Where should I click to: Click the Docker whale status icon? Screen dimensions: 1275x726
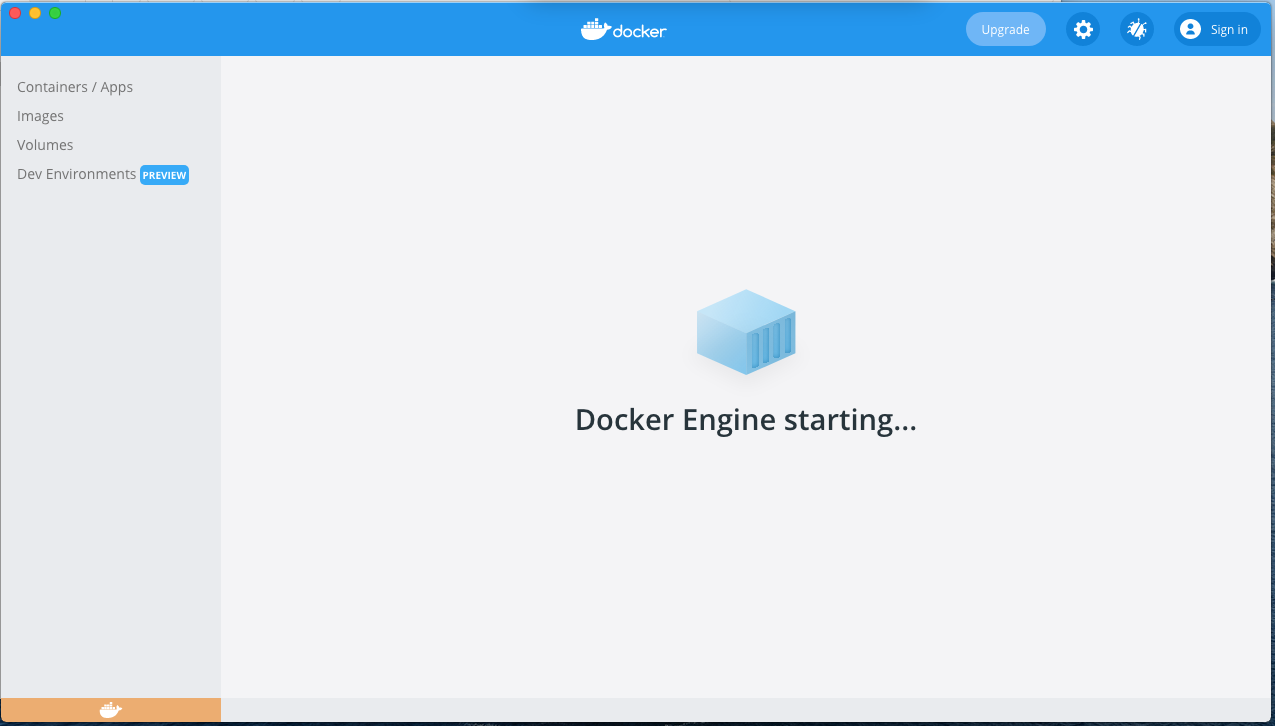[111, 710]
